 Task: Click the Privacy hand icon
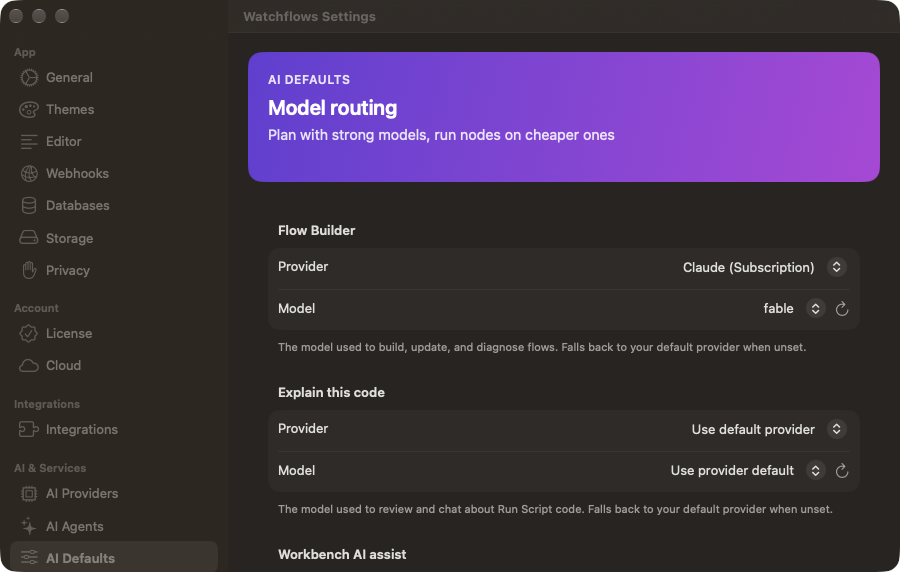pos(29,270)
